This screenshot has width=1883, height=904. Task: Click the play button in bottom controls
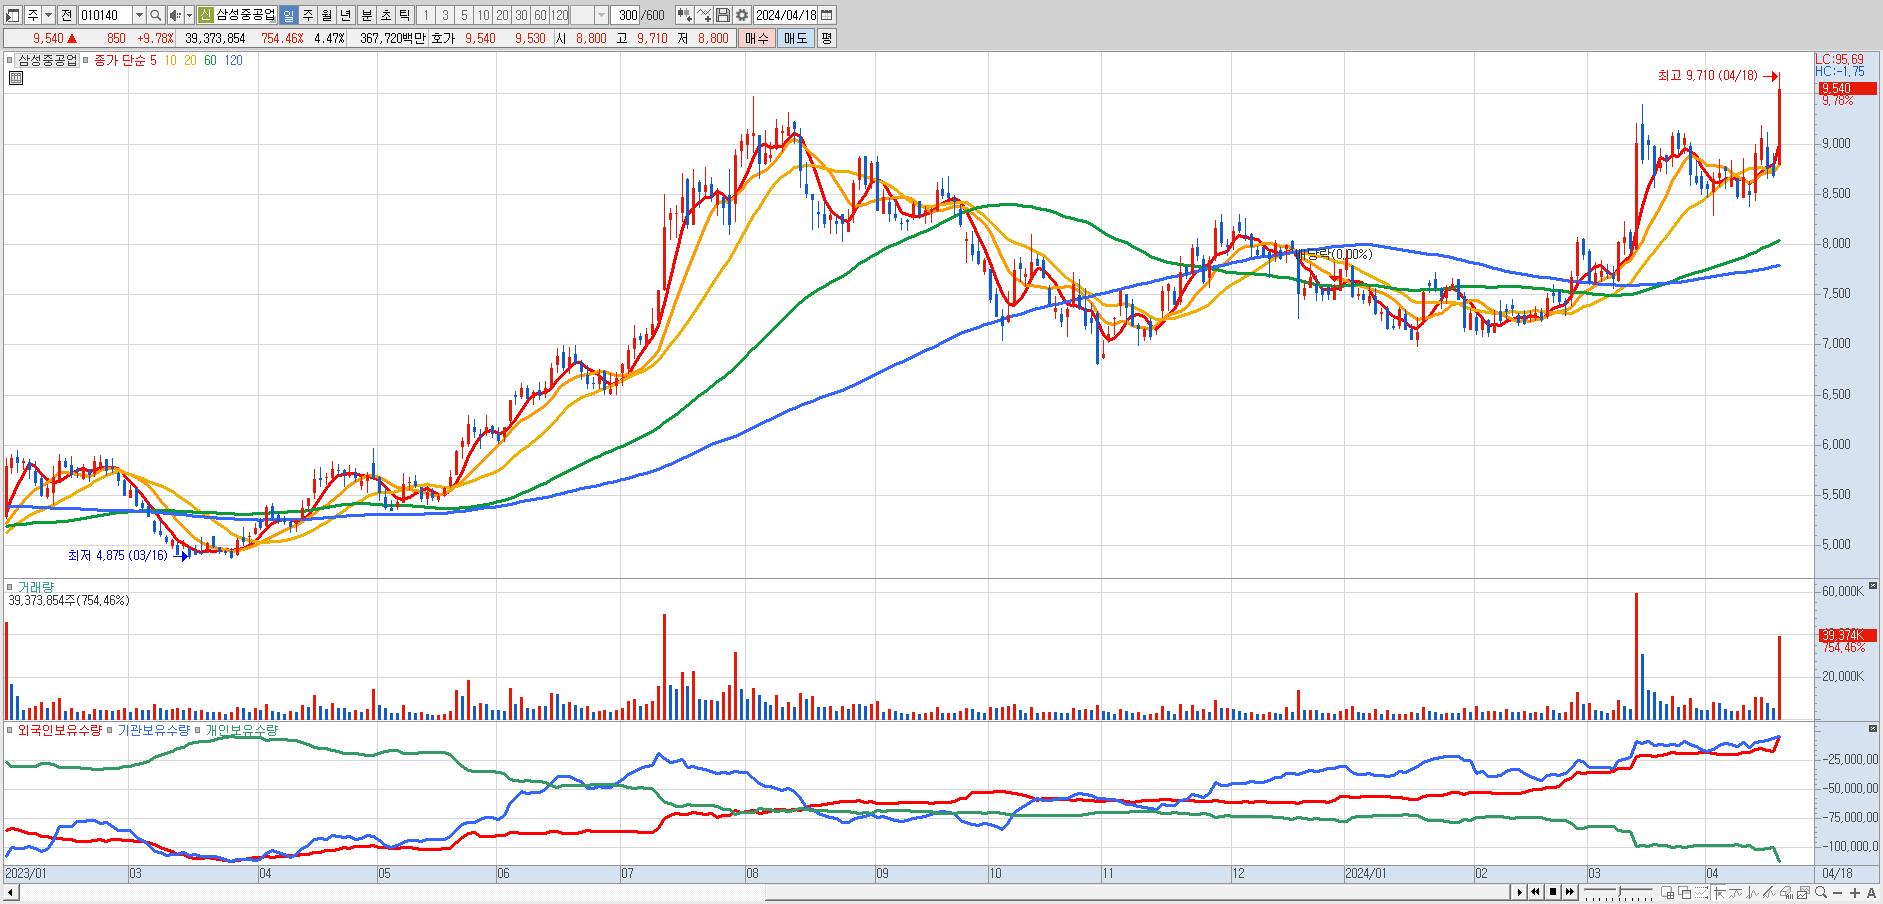(1519, 892)
